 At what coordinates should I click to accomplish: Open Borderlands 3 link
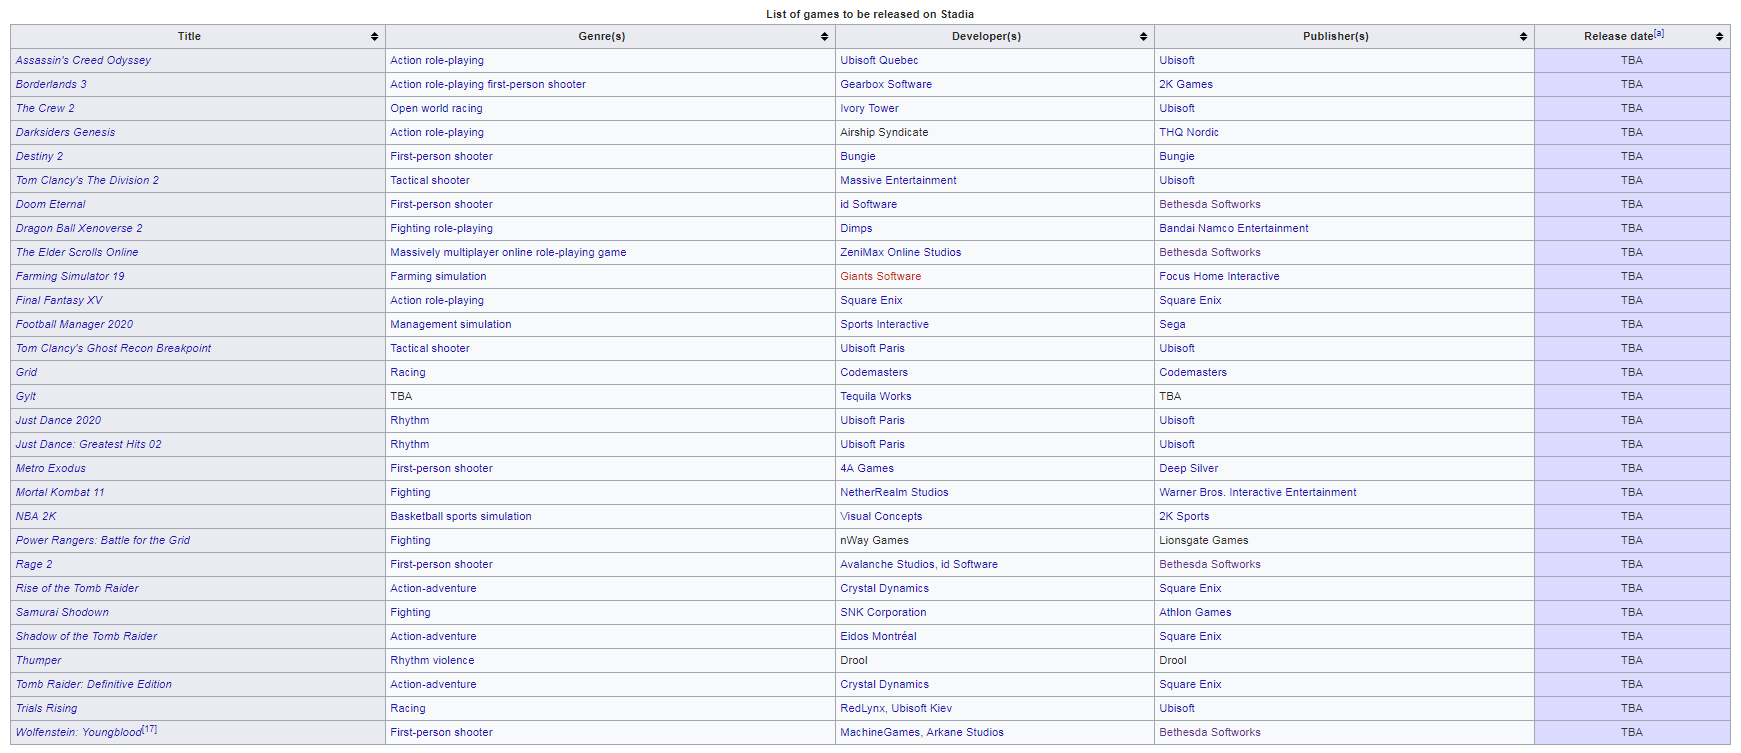51,84
